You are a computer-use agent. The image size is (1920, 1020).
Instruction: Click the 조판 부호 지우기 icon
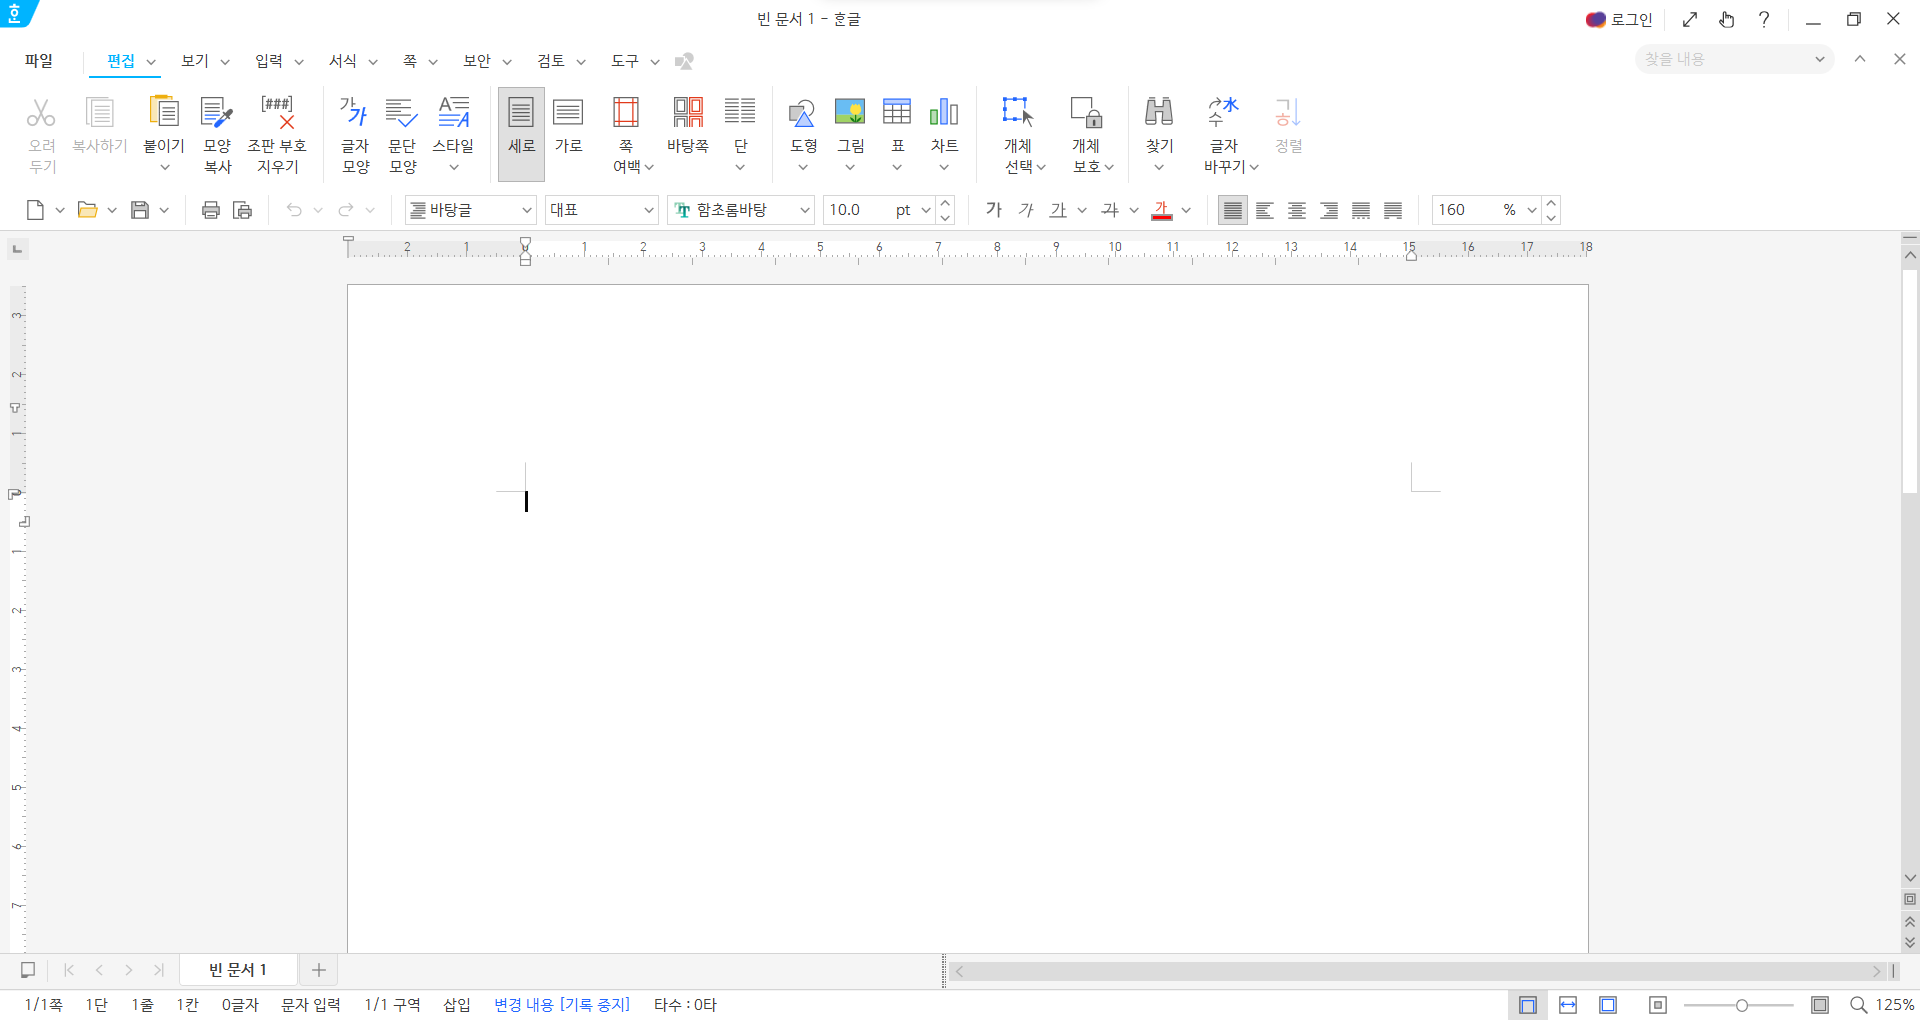(x=277, y=112)
